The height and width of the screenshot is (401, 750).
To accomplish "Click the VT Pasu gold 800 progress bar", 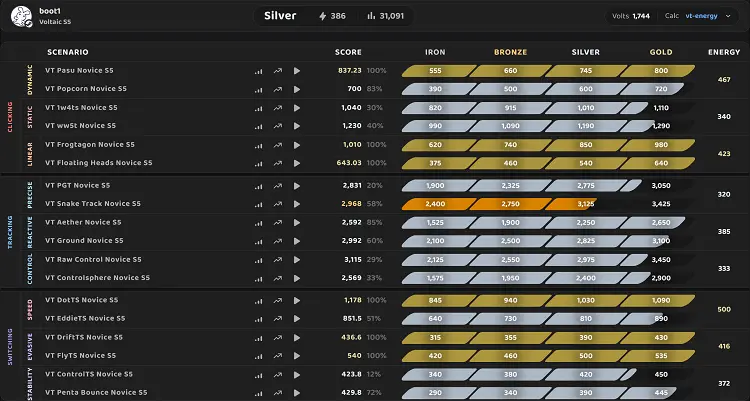I will click(x=660, y=71).
